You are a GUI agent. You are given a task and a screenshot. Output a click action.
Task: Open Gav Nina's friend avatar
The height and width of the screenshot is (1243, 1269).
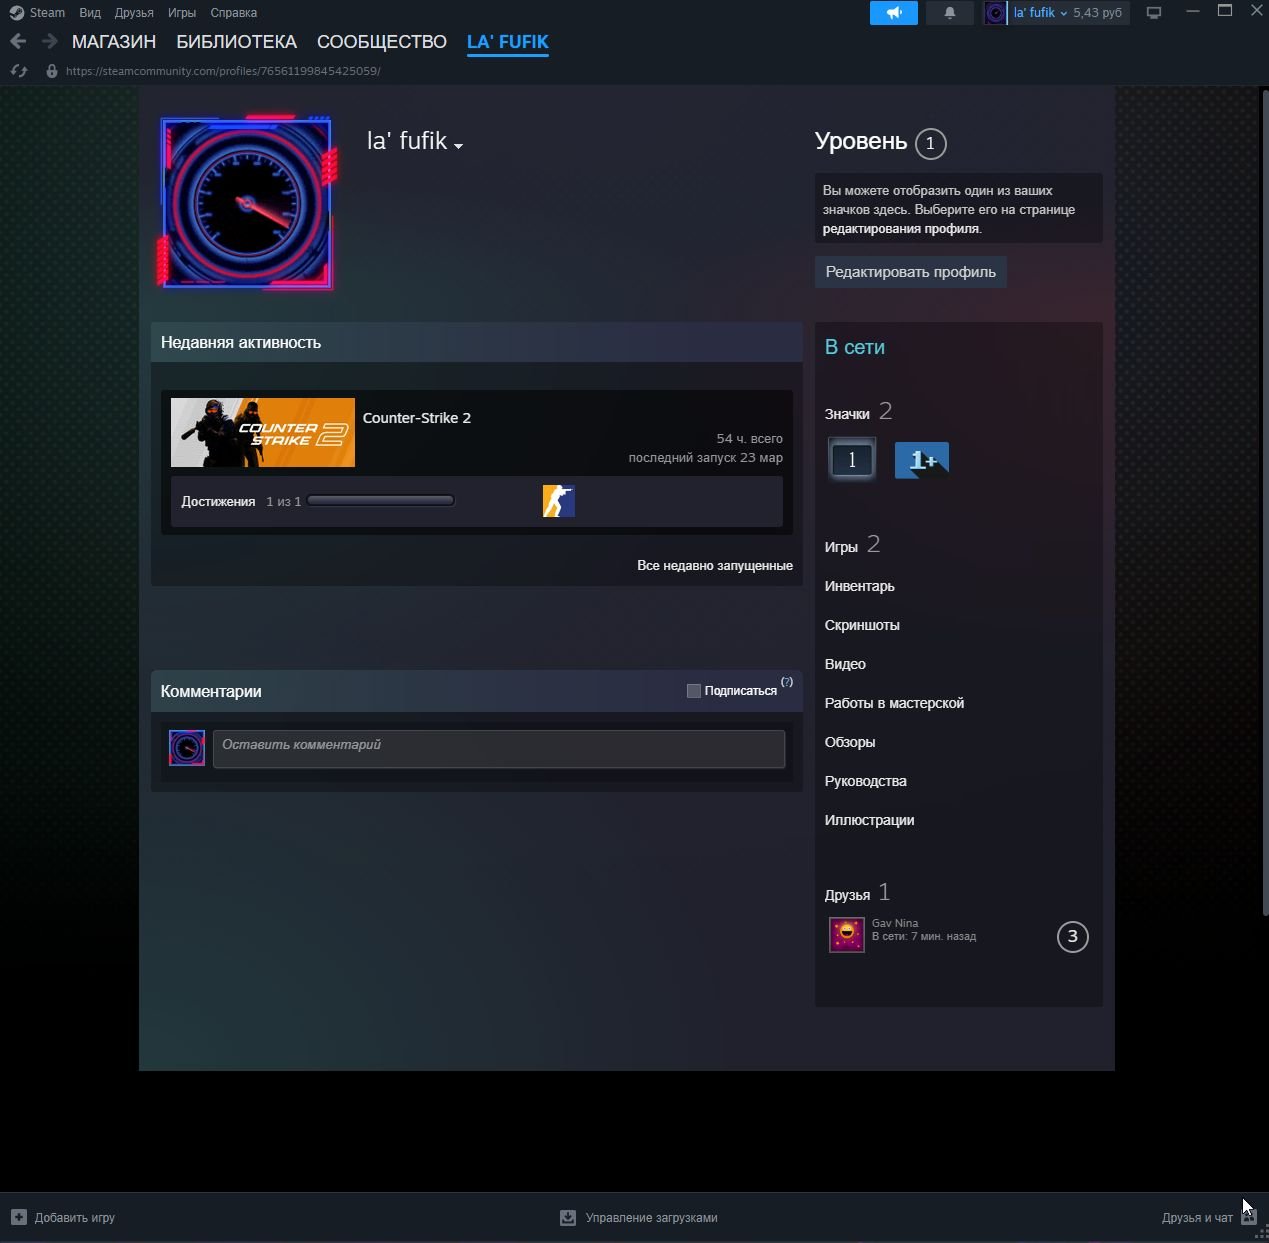point(847,935)
